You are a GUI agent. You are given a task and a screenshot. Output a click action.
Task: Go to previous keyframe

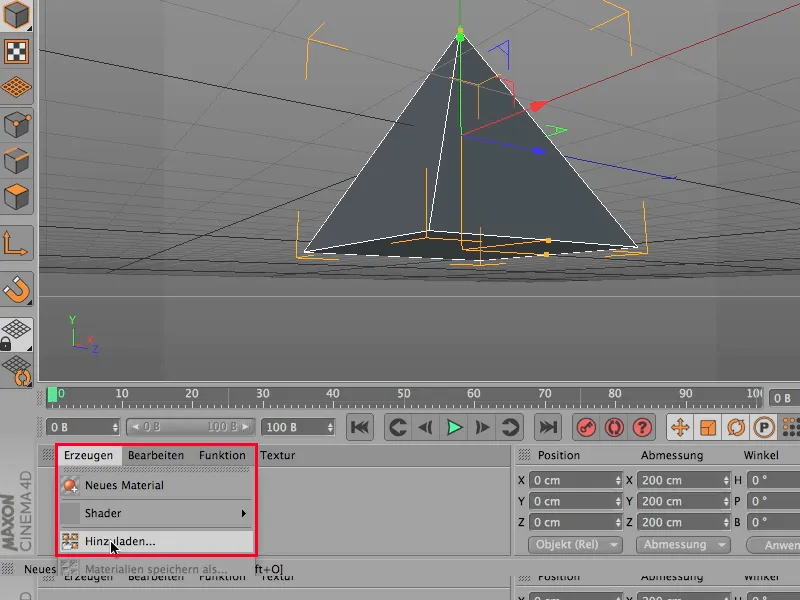coord(397,427)
